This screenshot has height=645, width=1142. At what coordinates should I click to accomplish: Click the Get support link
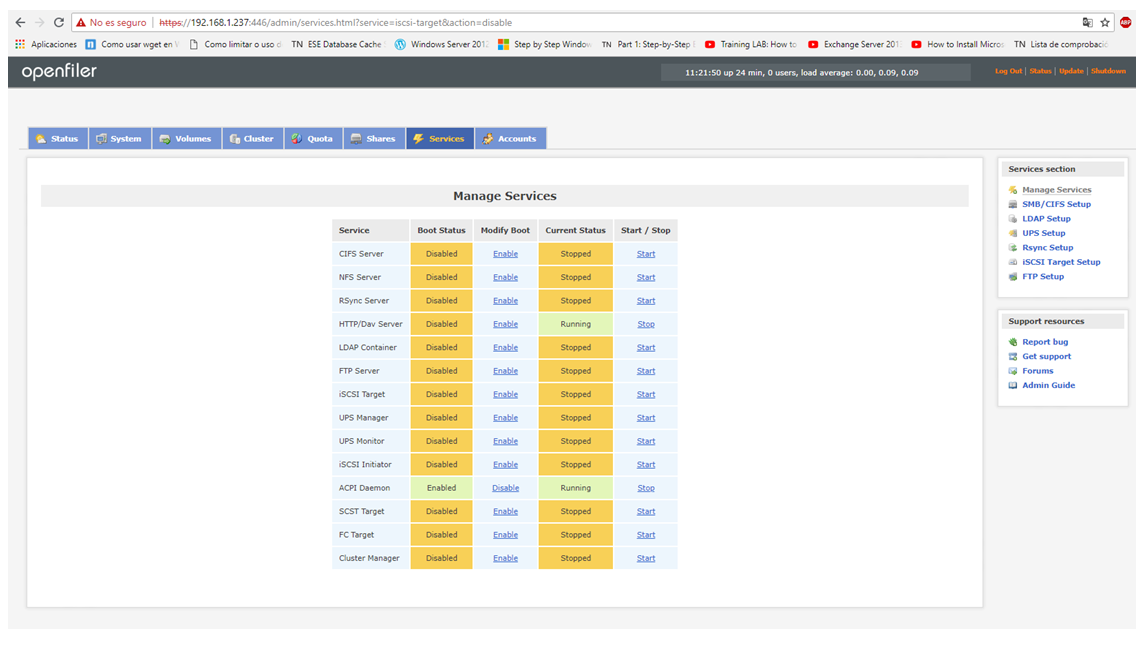pos(1046,357)
